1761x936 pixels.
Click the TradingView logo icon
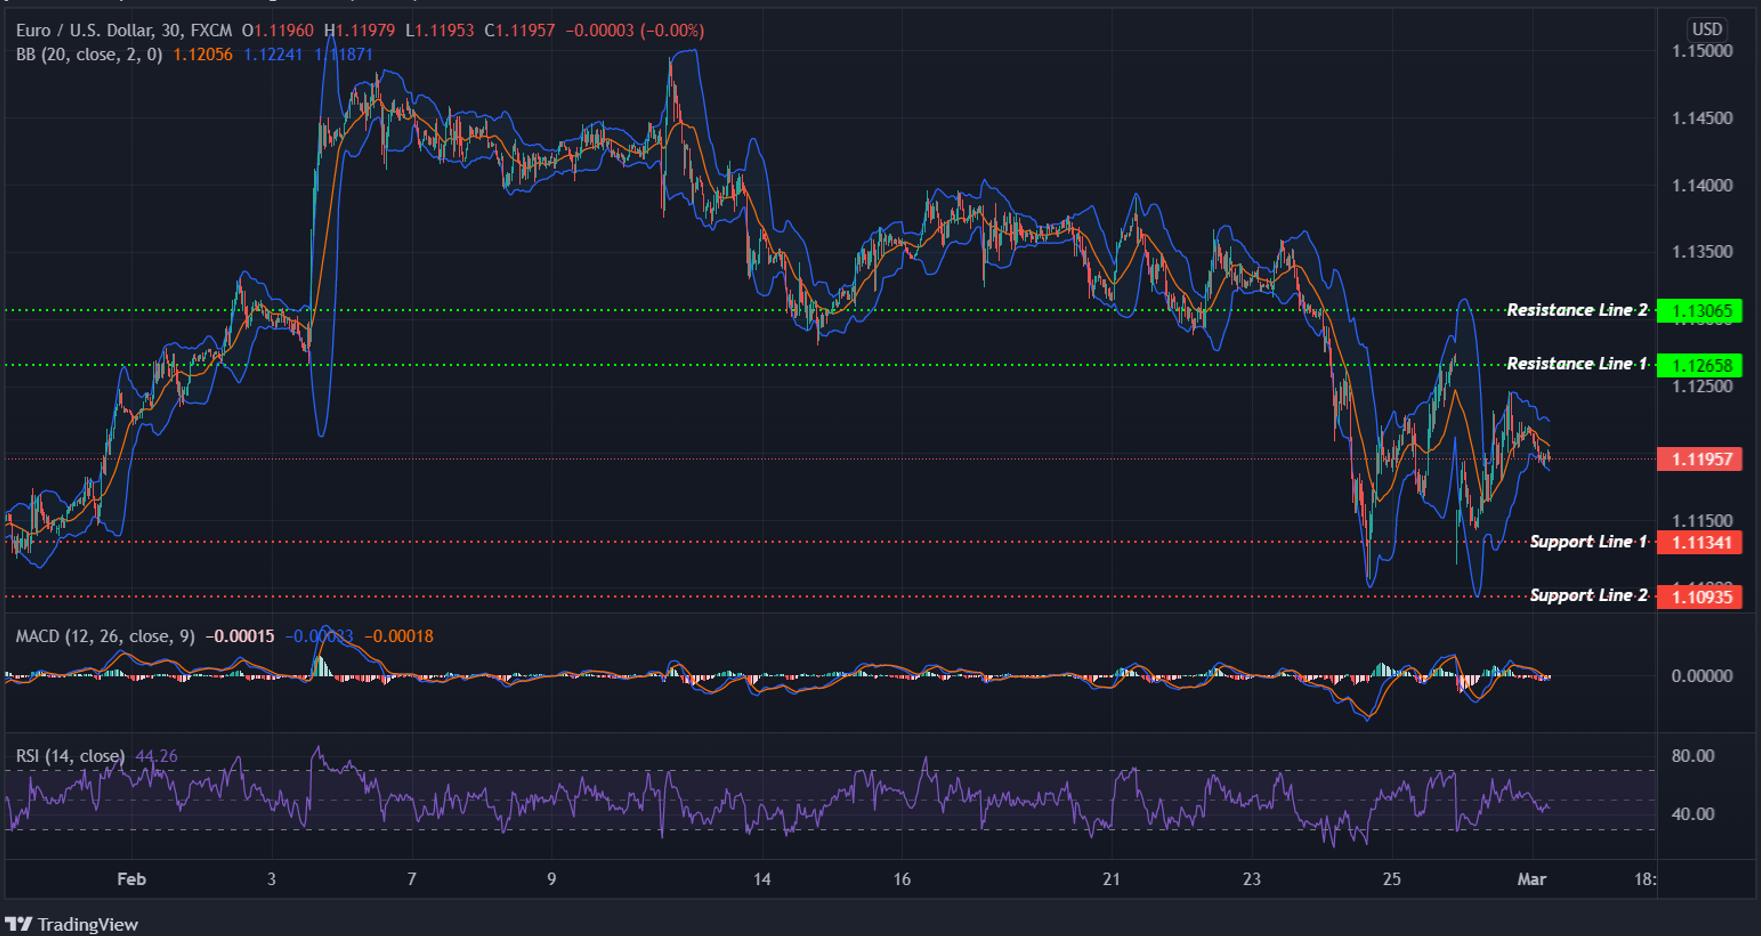tap(20, 923)
